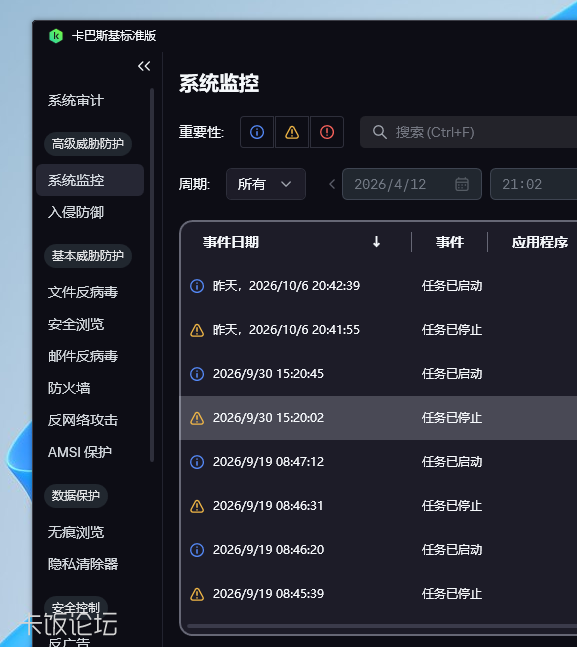Select date text 2026/9/30 15:20:45
Viewport: 577px width, 647px height.
point(268,374)
